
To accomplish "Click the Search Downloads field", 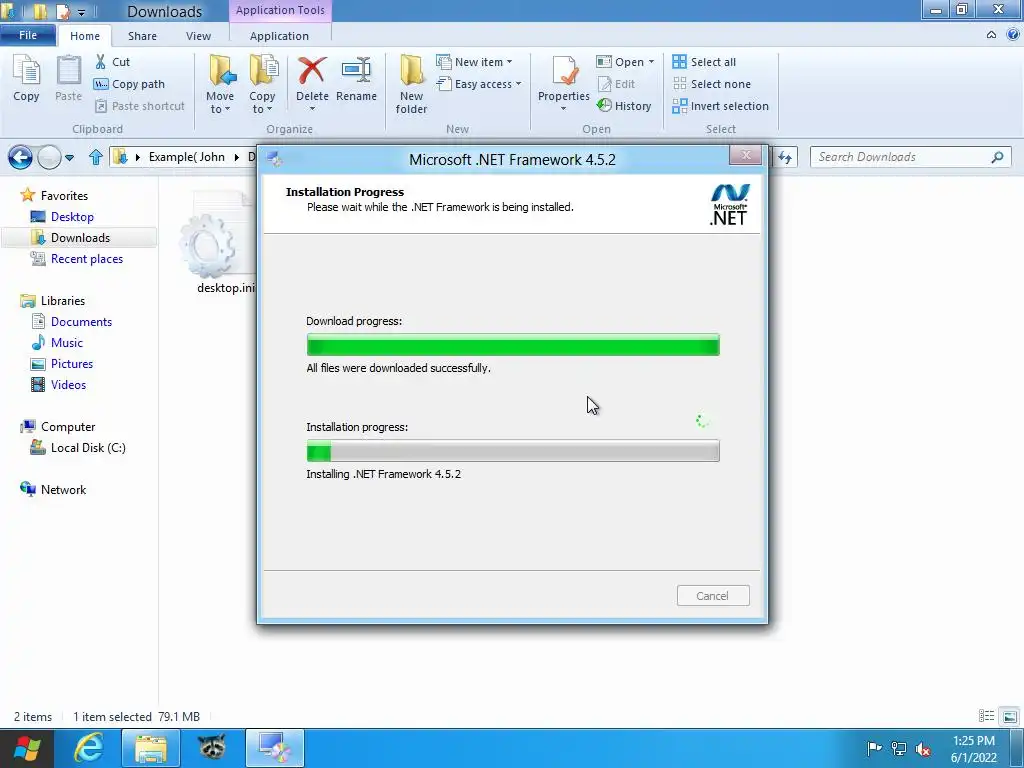I will click(910, 157).
